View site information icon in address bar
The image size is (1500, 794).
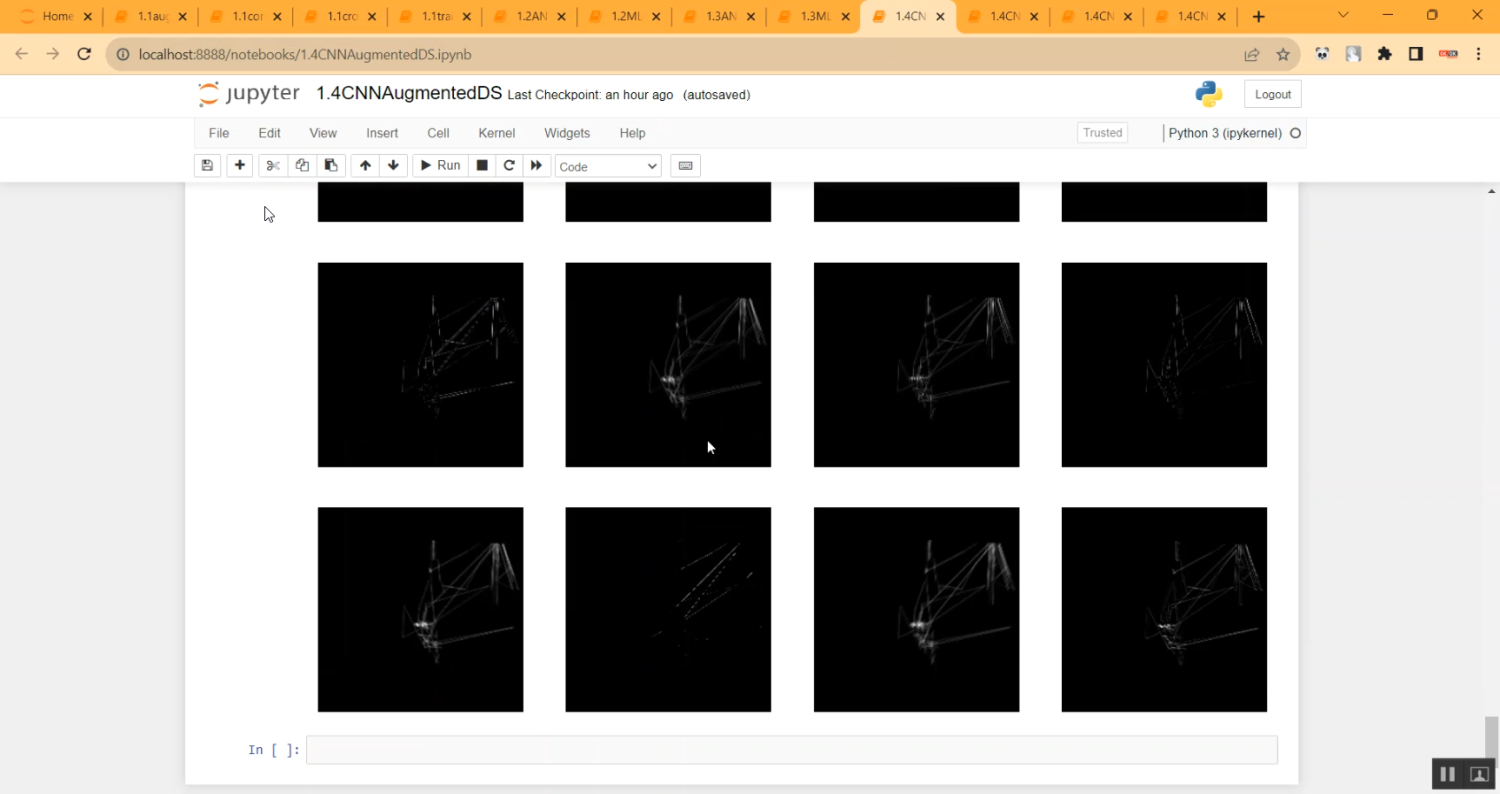(123, 54)
